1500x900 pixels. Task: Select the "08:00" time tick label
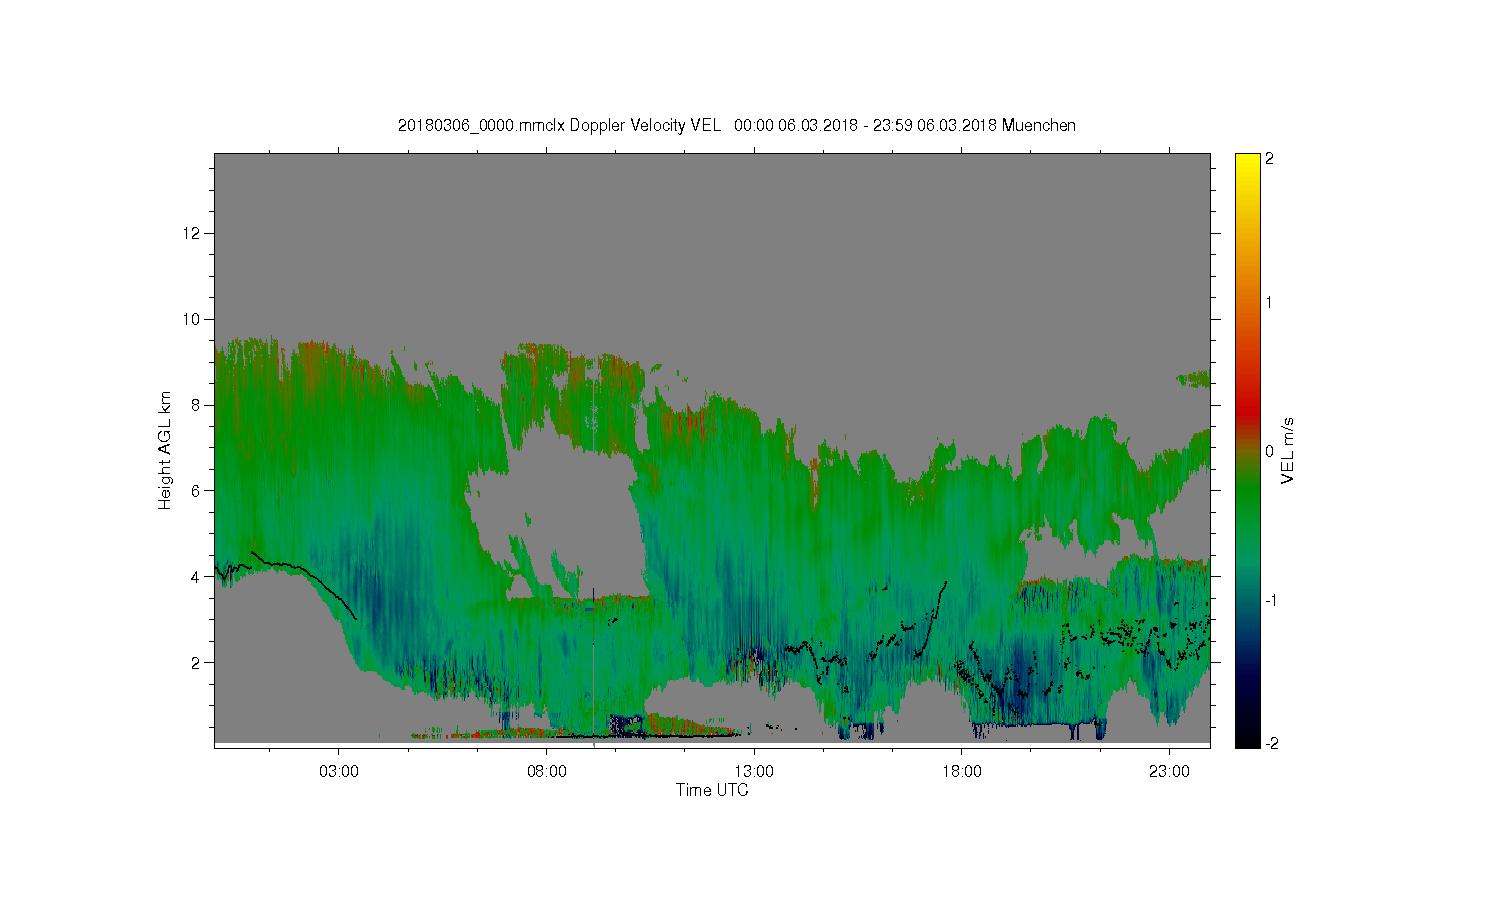[546, 772]
